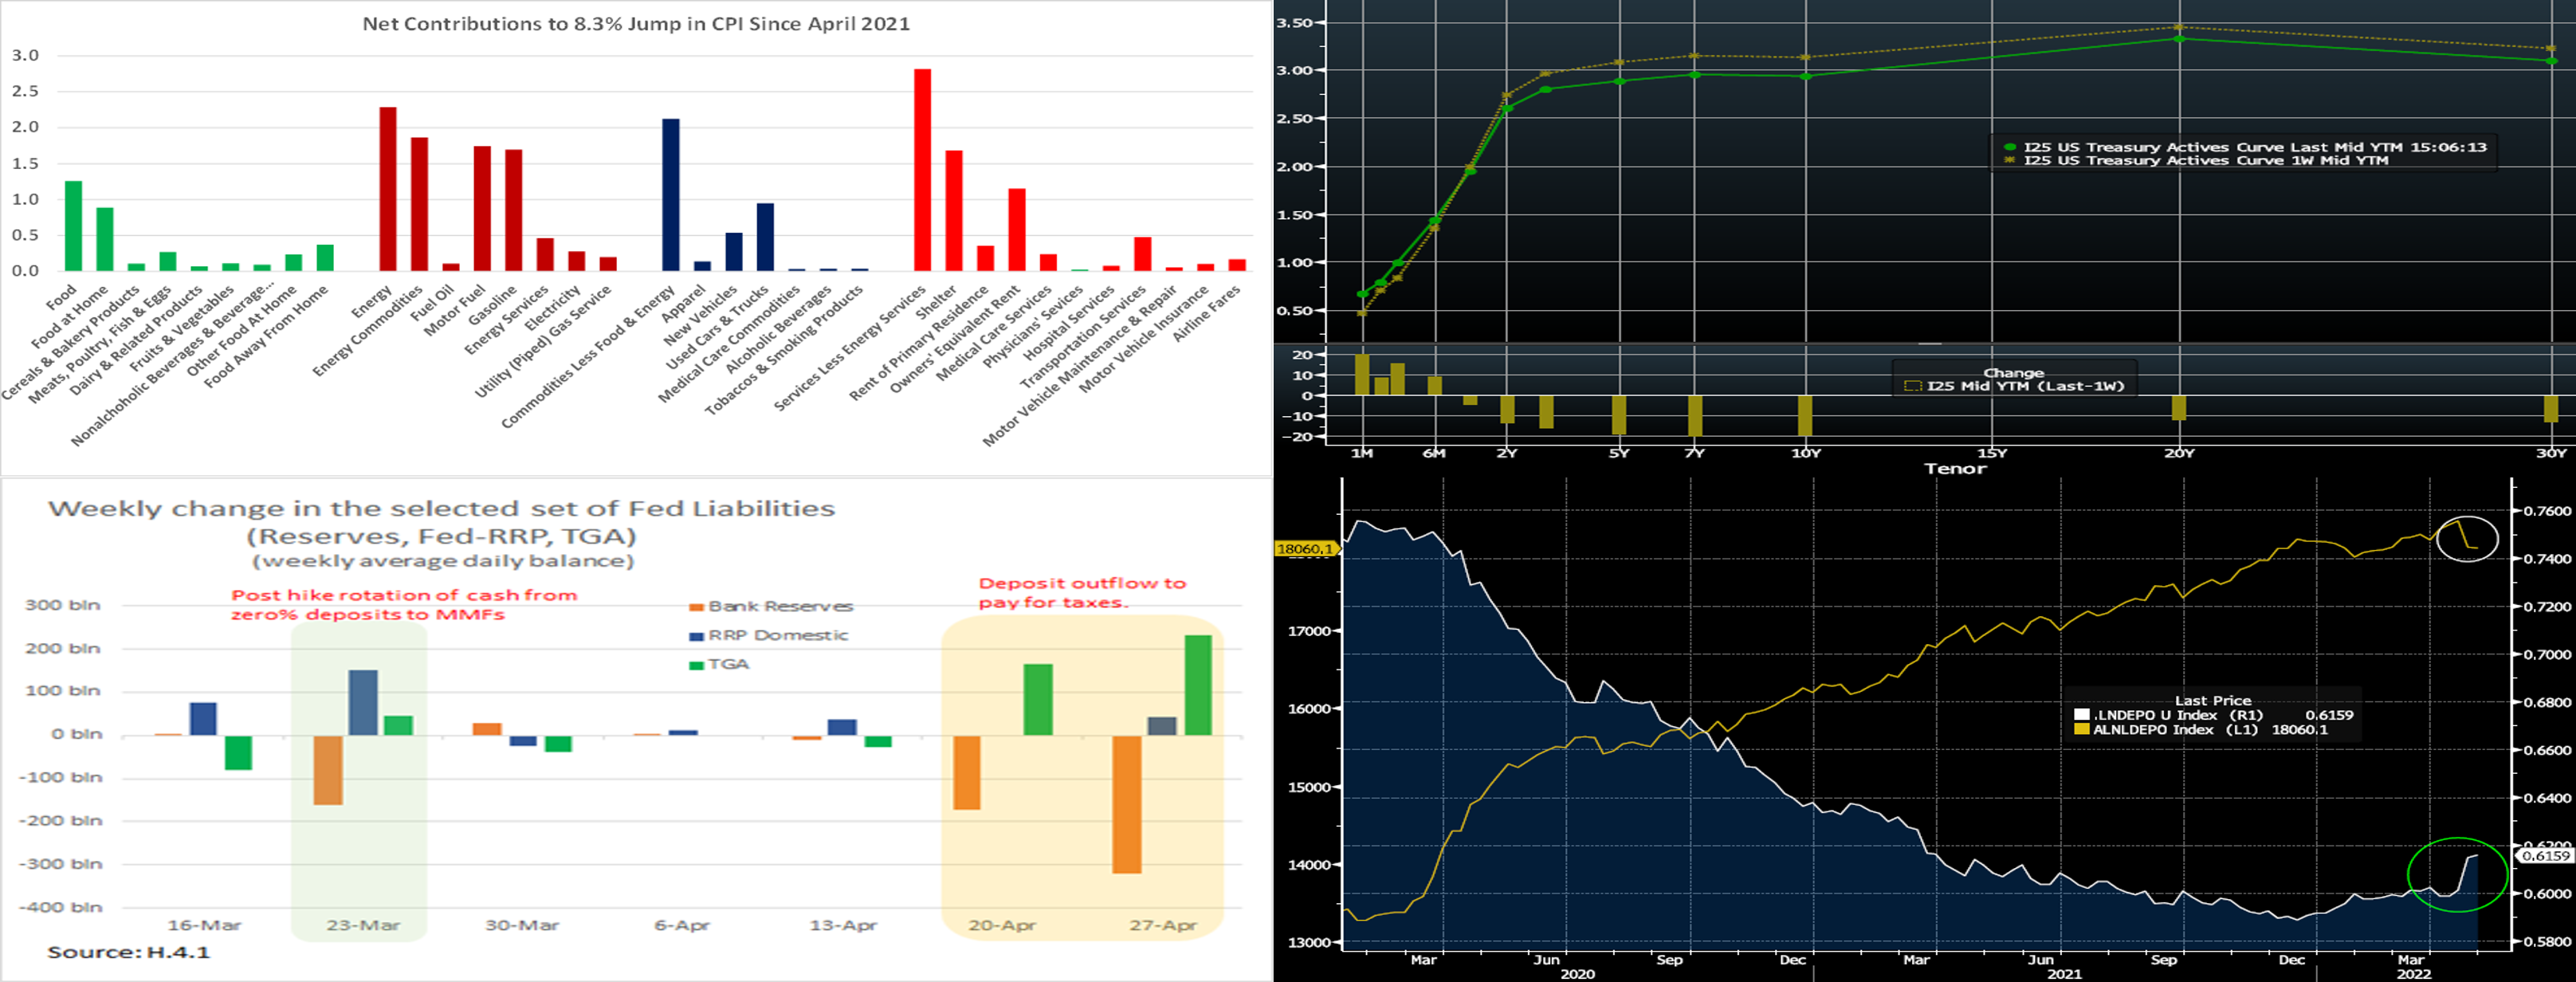Click the 27-Apr date label
Image resolution: width=2576 pixels, height=982 pixels.
point(1162,926)
